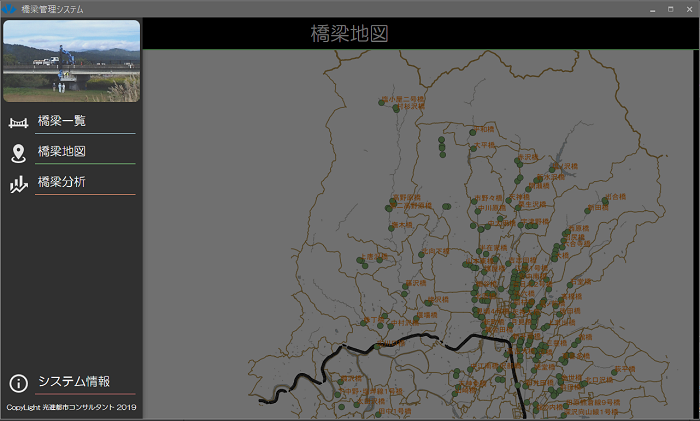The image size is (700, 421).
Task: Show システム情報 from the sidebar
Action: point(74,382)
